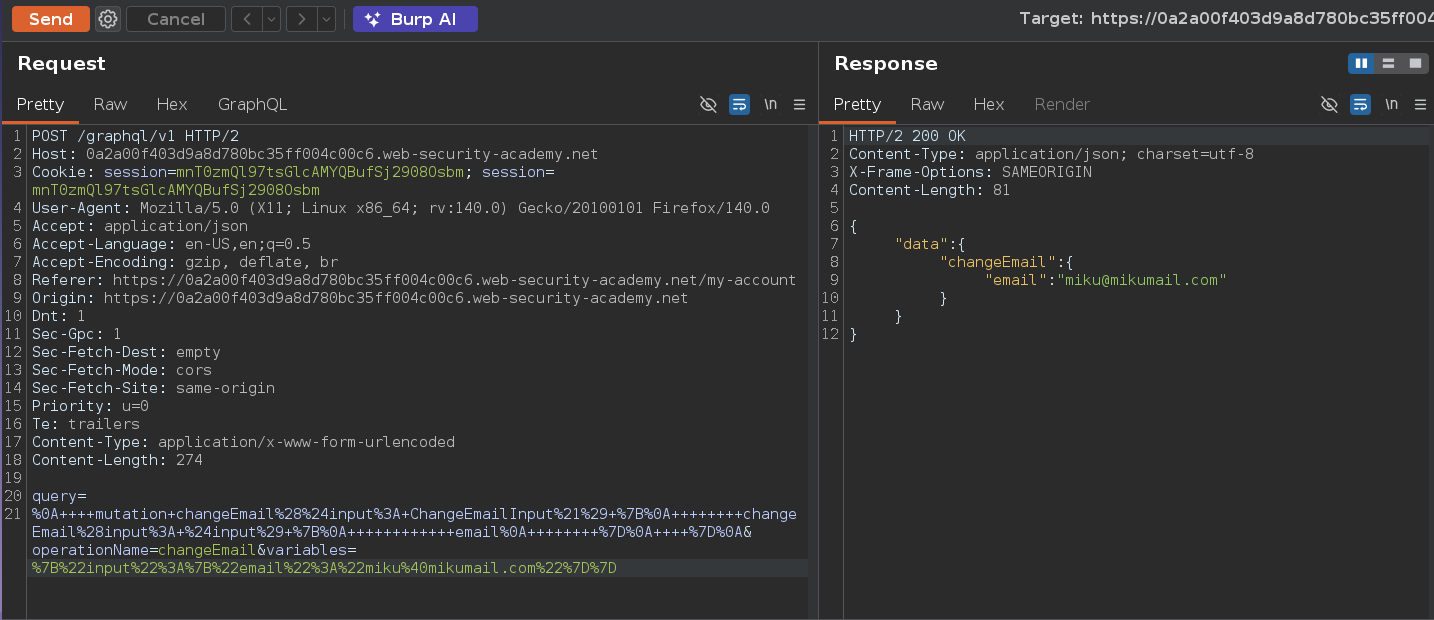Click the Content-Type urlencoded header in Request
This screenshot has height=620, width=1434.
243,442
